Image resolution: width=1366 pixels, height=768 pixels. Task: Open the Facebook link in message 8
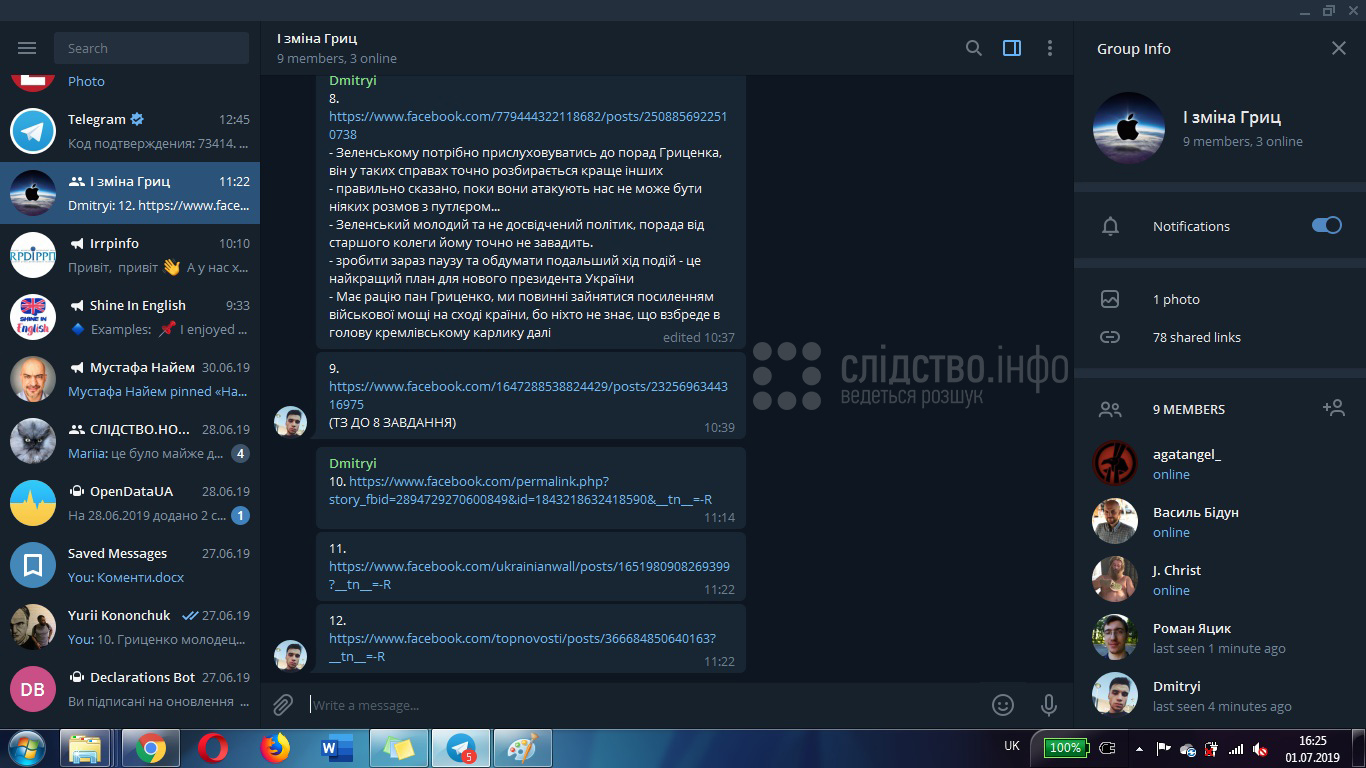pos(528,125)
